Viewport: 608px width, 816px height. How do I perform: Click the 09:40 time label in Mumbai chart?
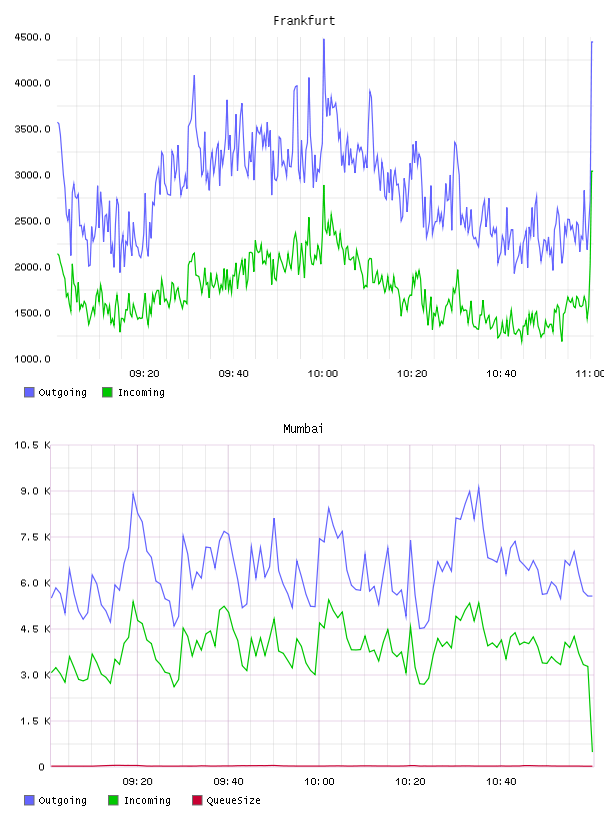[228, 781]
